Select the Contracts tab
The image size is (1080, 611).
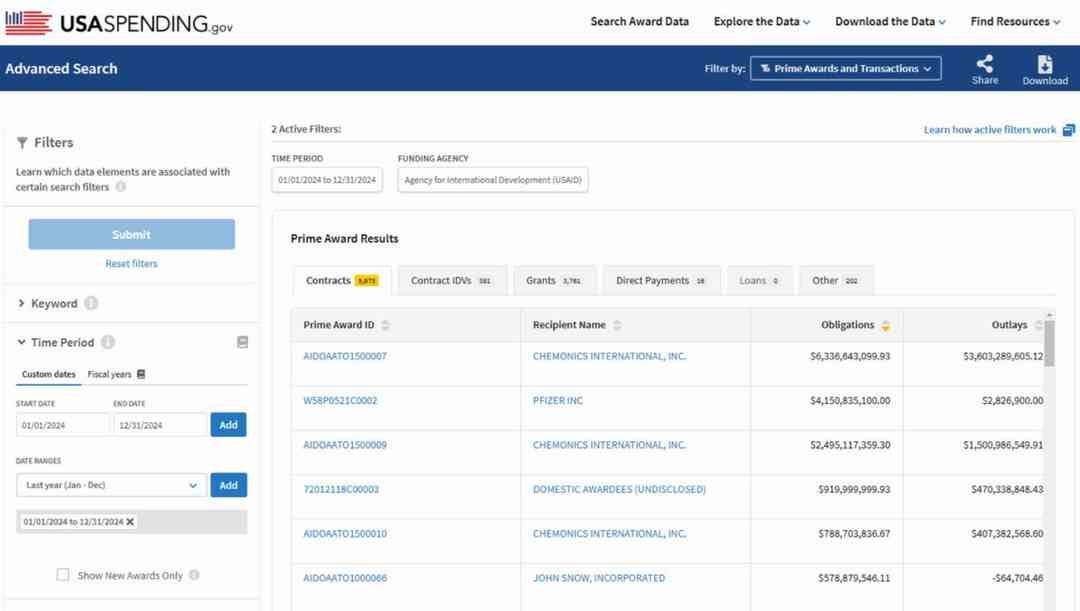[x=342, y=280]
